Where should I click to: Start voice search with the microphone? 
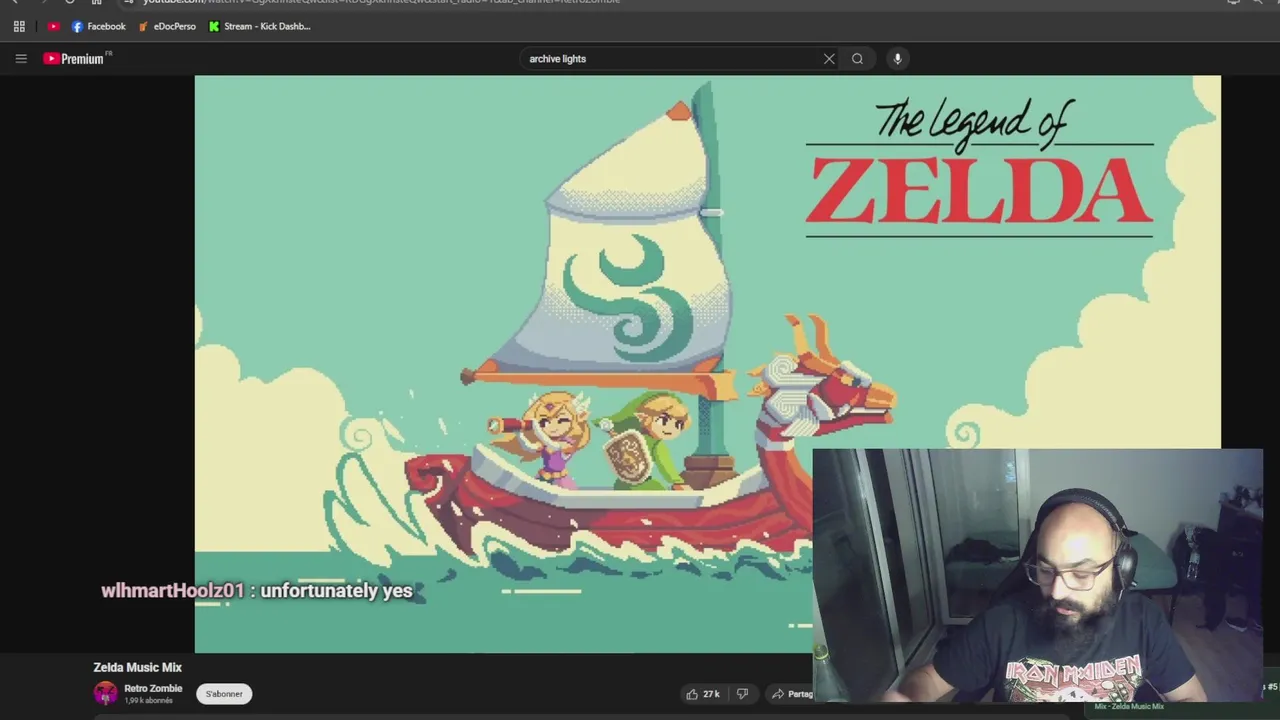pos(897,59)
